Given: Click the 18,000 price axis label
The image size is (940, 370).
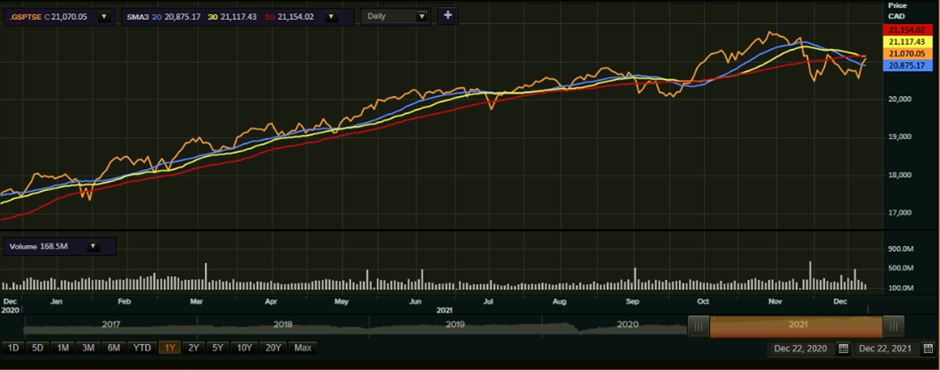Looking at the screenshot, I should click(900, 175).
